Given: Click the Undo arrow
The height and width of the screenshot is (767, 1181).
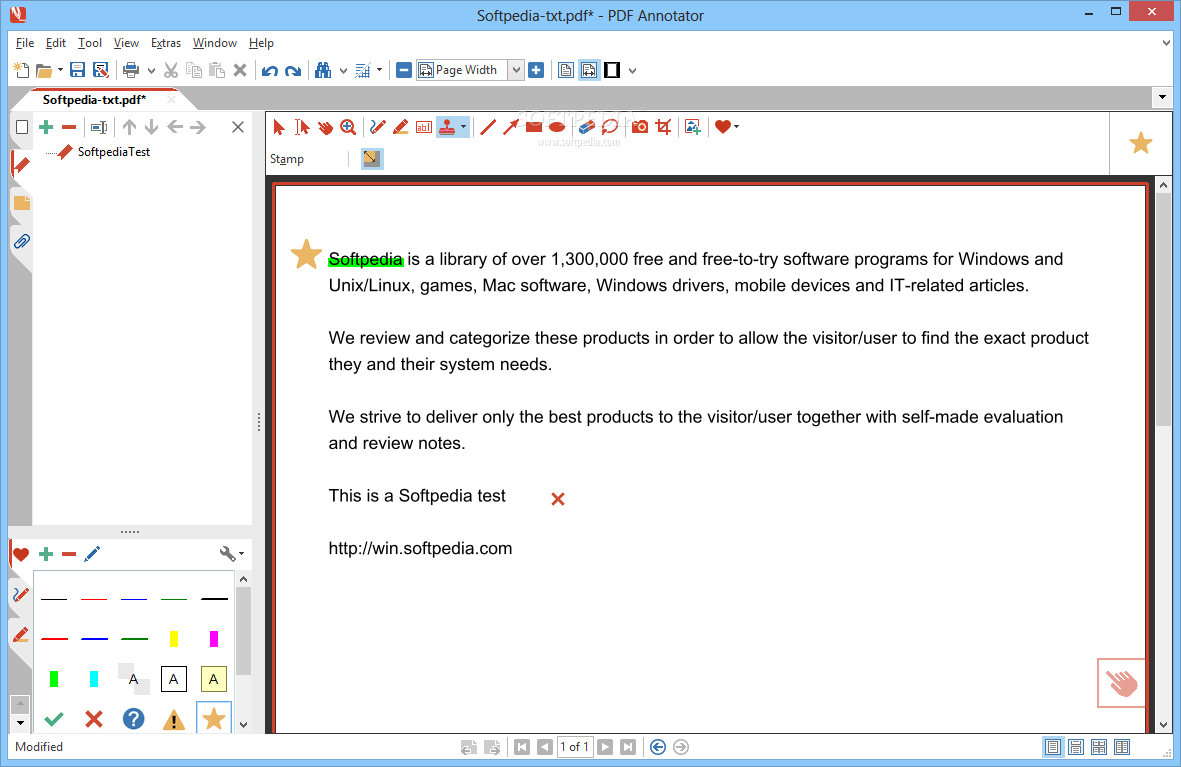Looking at the screenshot, I should 270,71.
